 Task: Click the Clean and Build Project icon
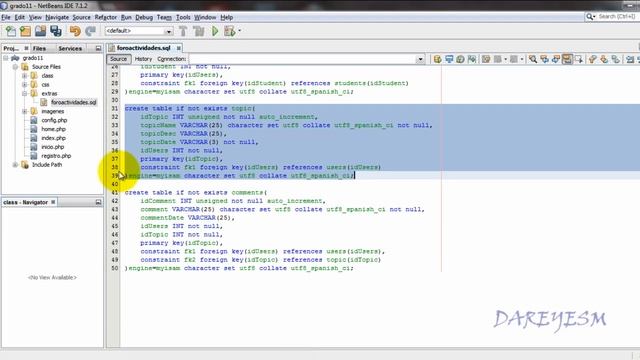199,31
